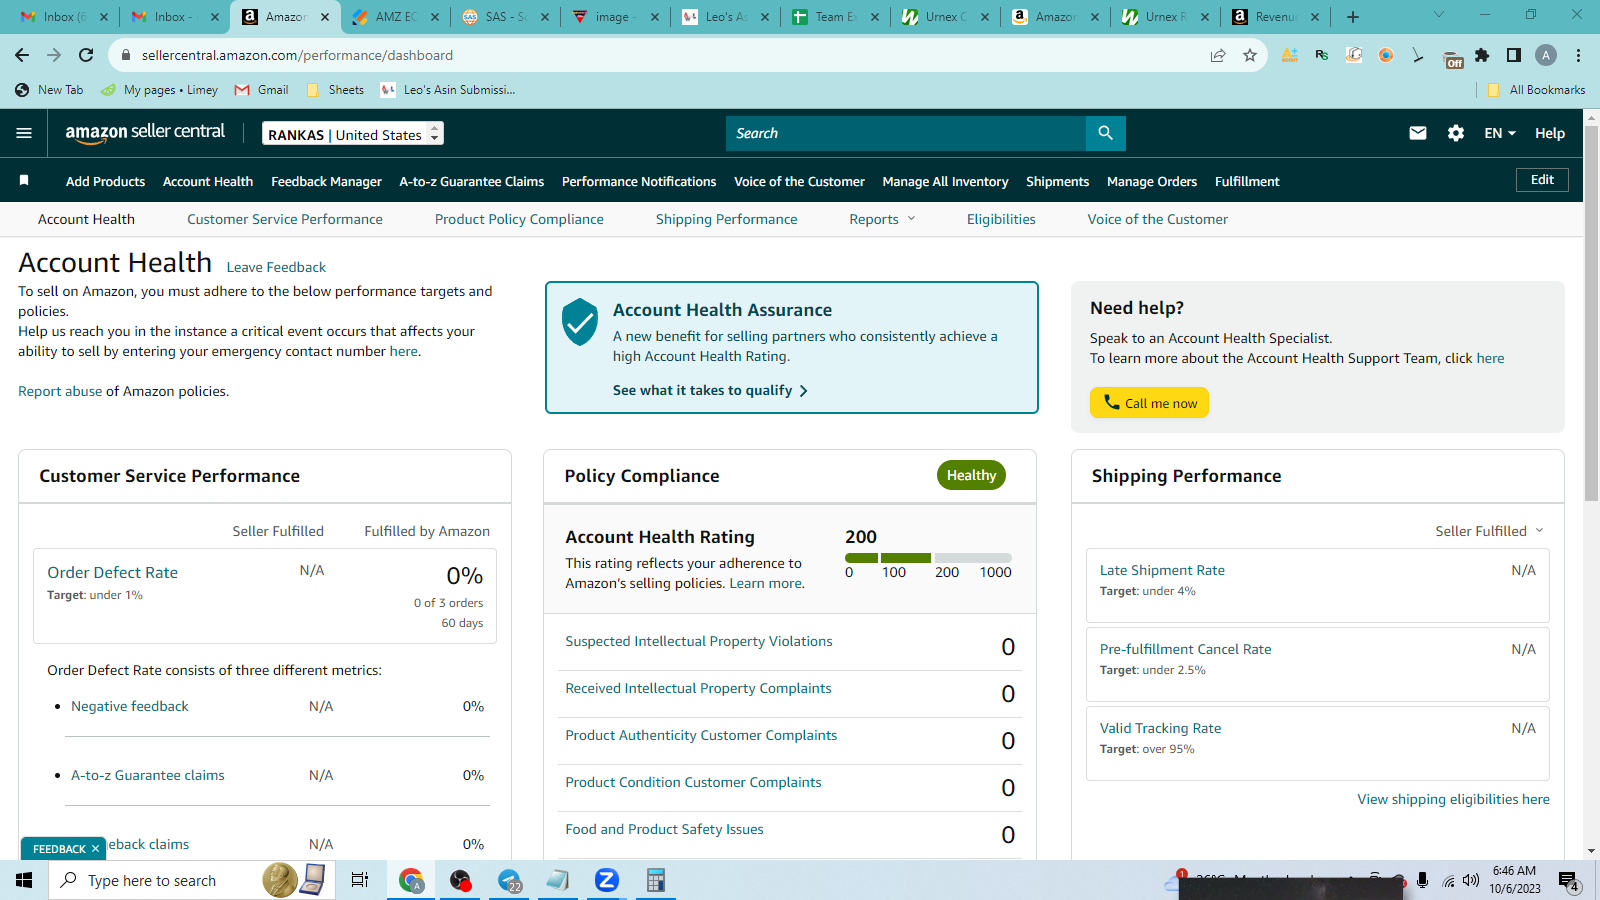Click the Amazon Seller Central logo
Screen dimensions: 1600x900
[145, 133]
